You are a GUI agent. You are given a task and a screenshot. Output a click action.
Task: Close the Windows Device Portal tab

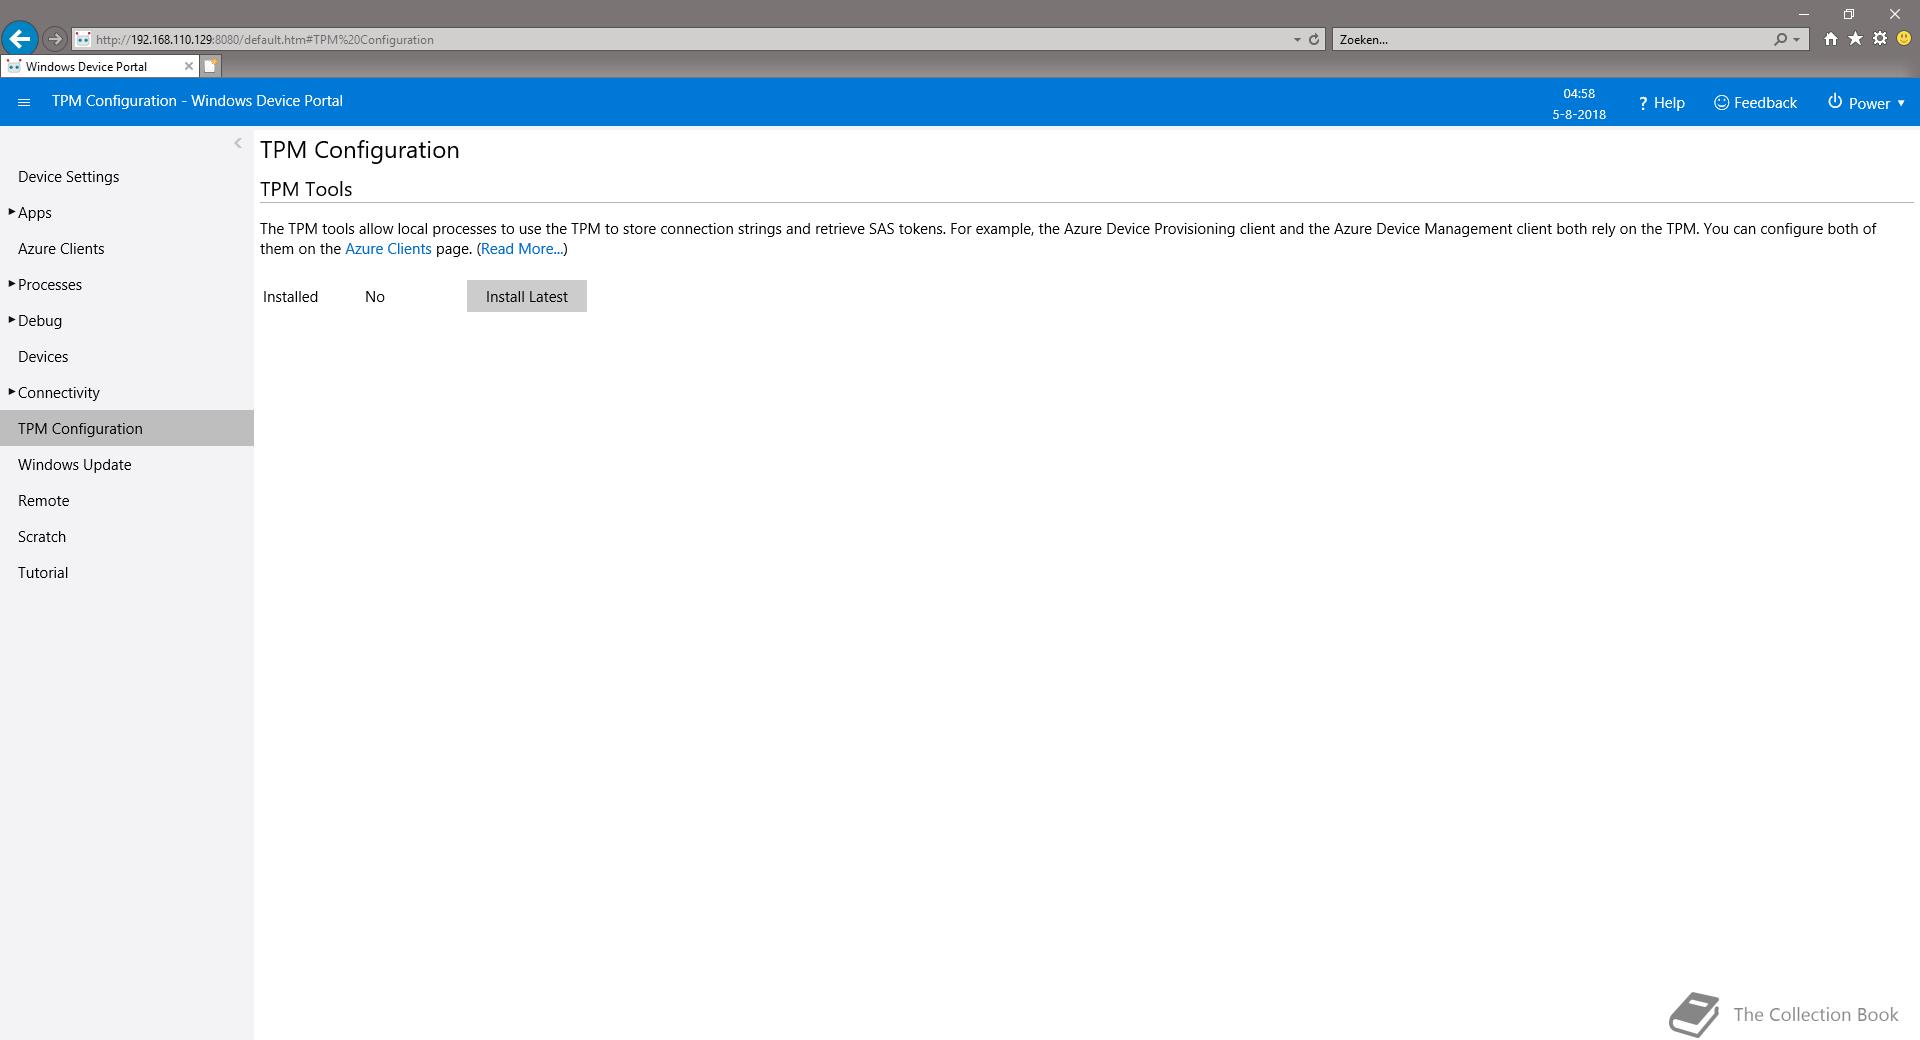(188, 66)
